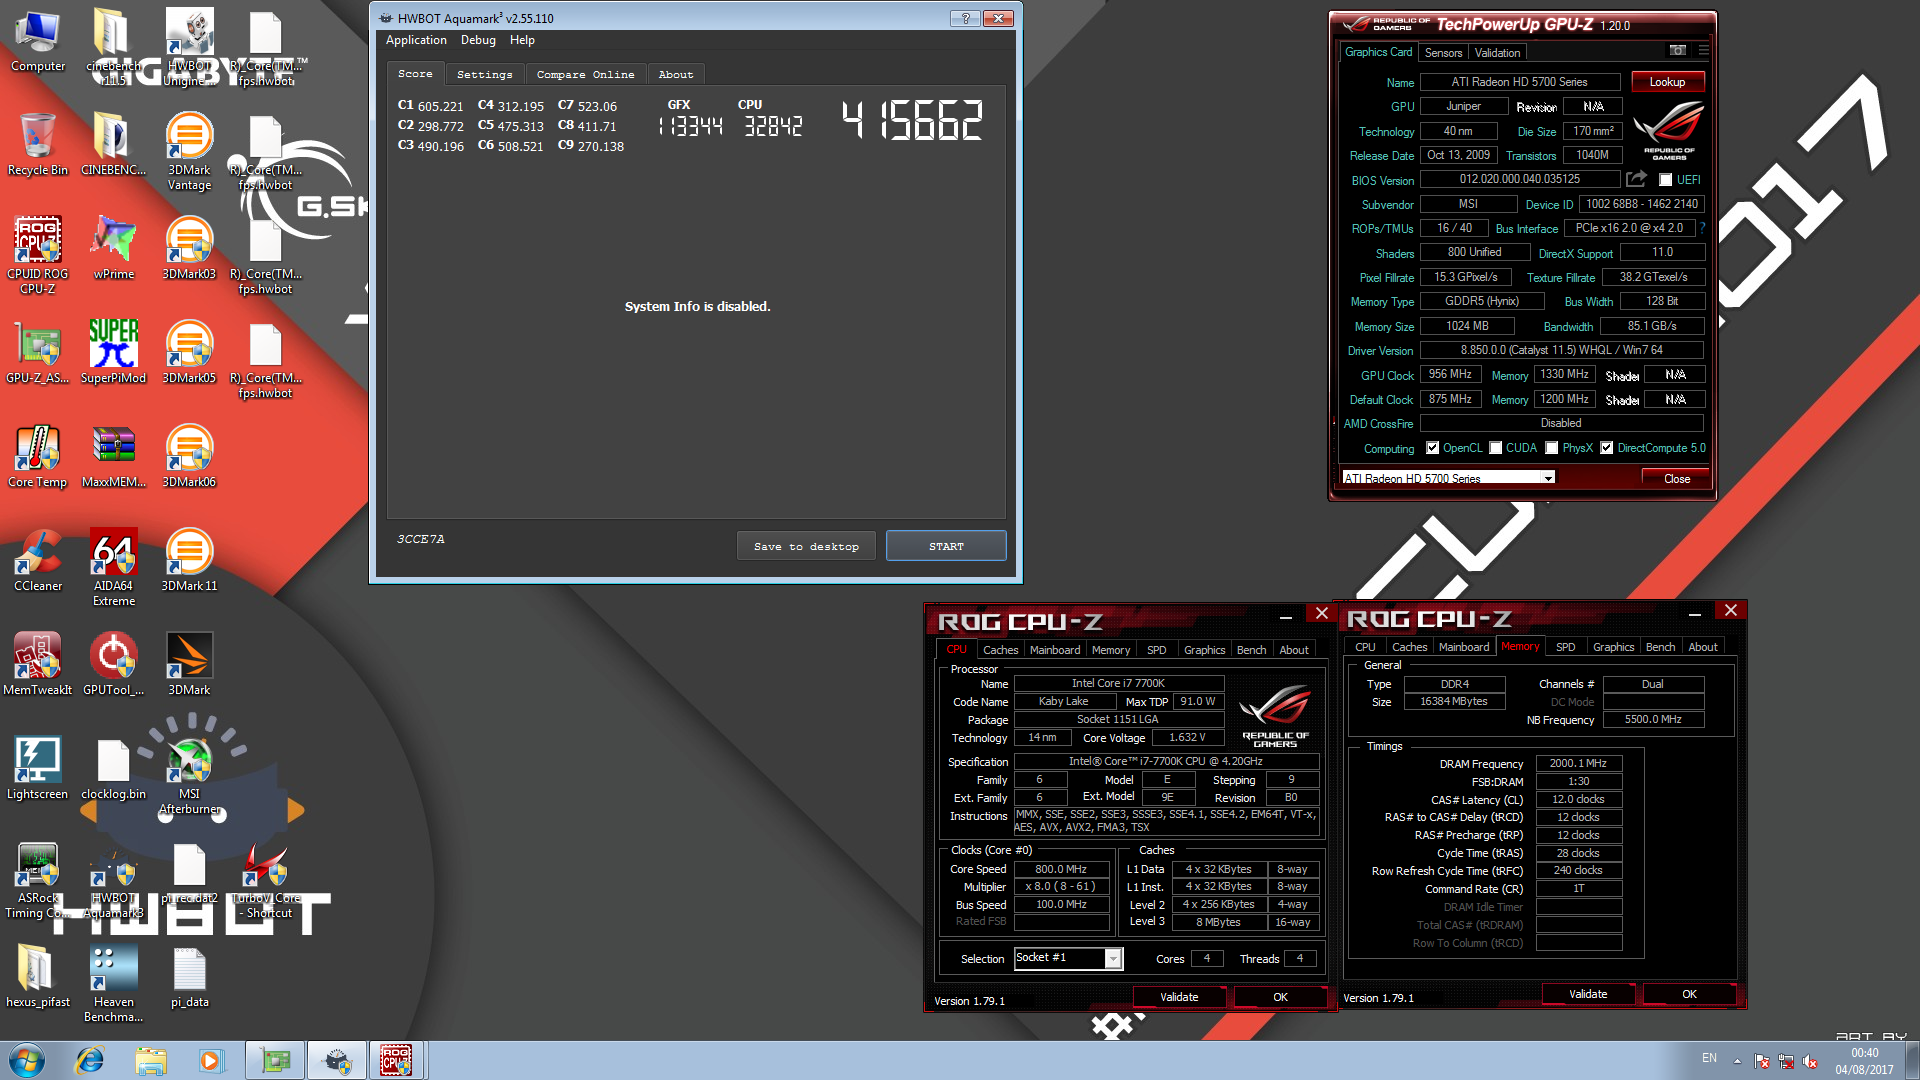Open the MSI Afterburner desktop icon
1920x1080 pixels.
coord(189,776)
